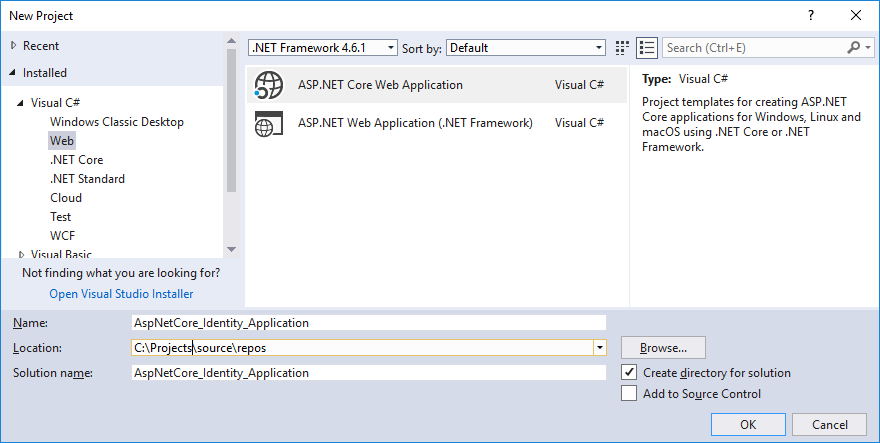This screenshot has height=443, width=880.
Task: Open the Visual Studio Installer link
Action: [121, 294]
